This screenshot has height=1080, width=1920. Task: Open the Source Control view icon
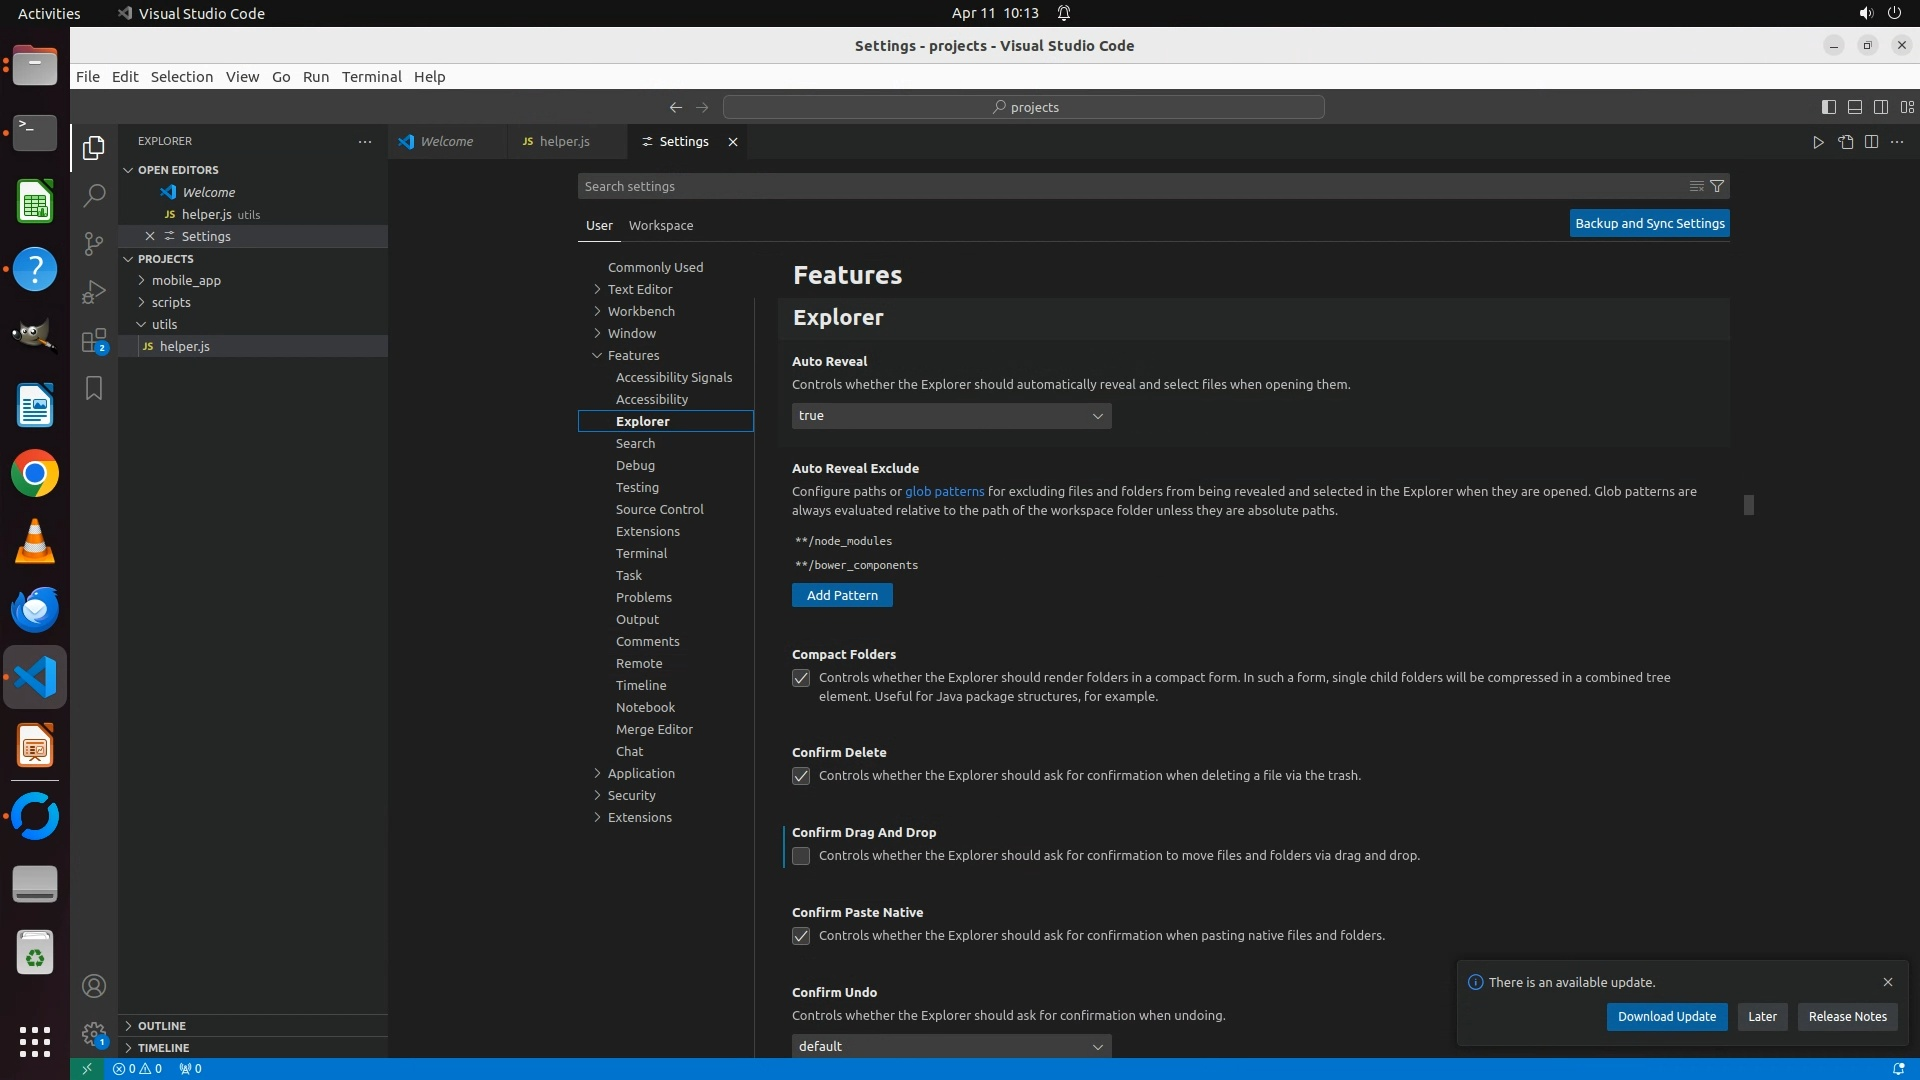point(94,244)
